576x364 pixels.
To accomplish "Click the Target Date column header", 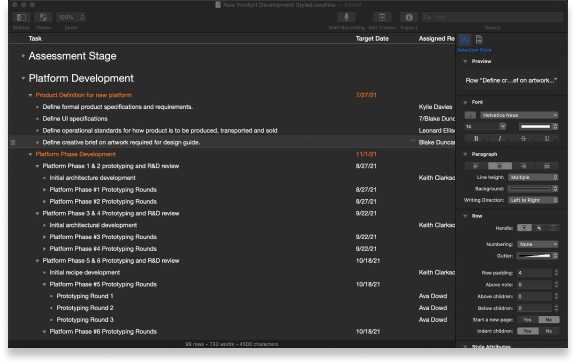I will coord(372,39).
